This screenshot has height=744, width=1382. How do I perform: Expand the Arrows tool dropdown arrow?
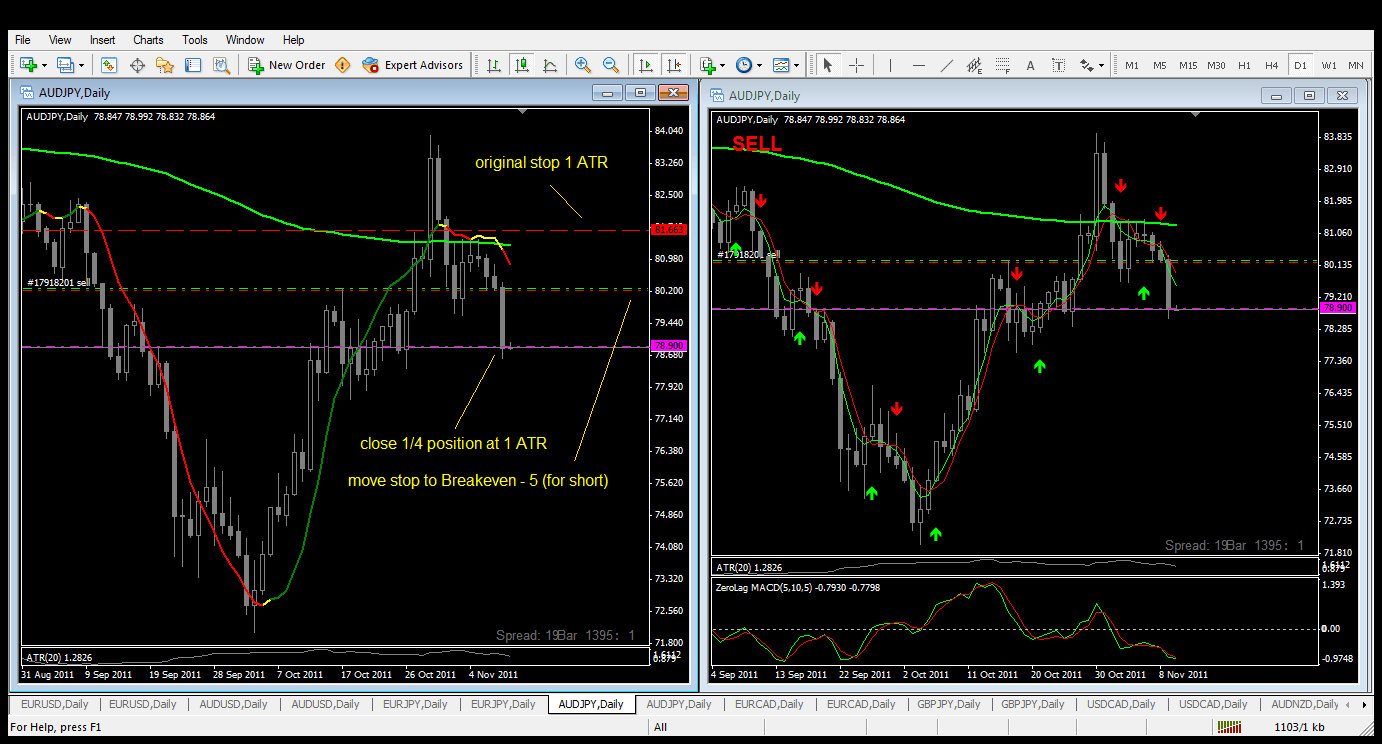click(1101, 65)
